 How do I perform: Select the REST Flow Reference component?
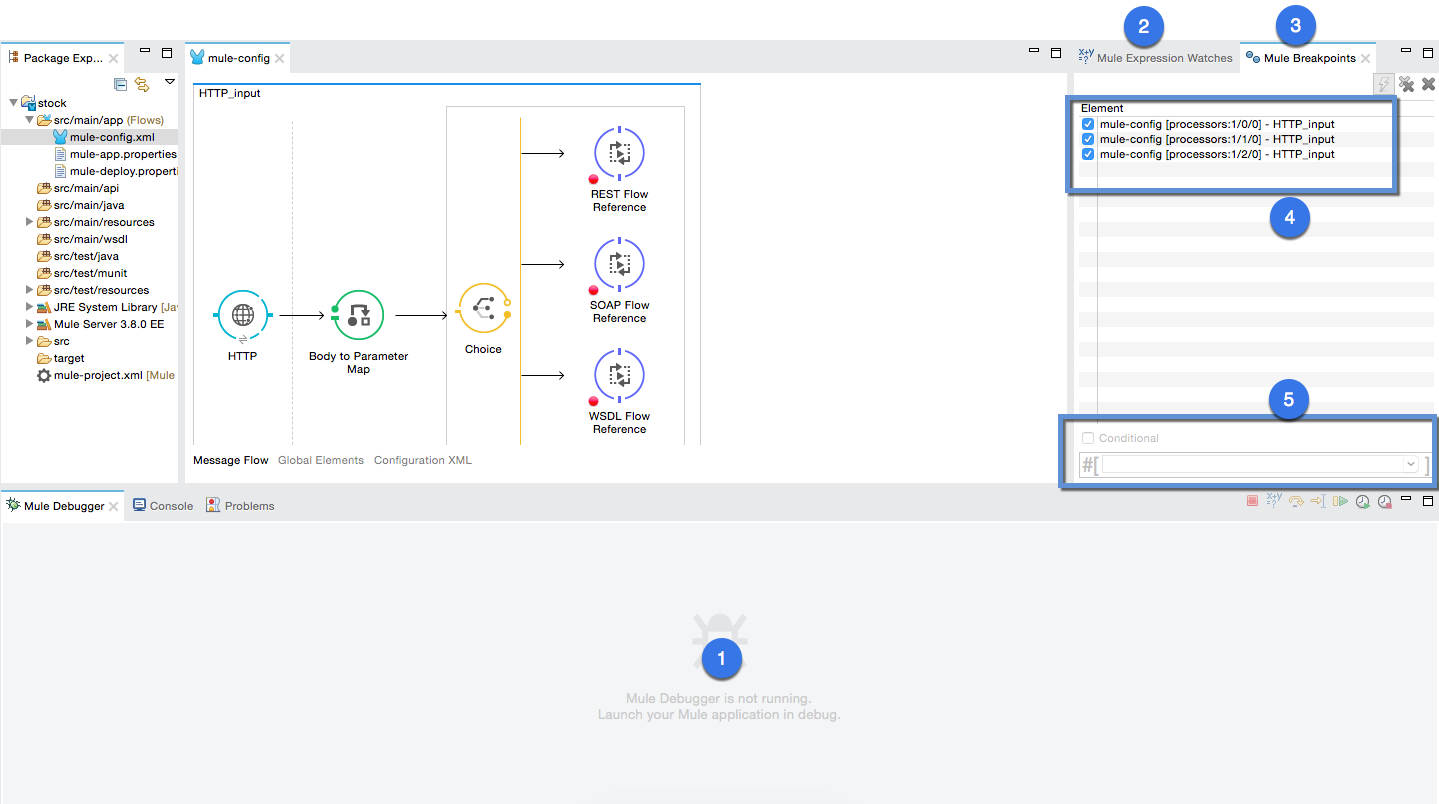click(619, 152)
